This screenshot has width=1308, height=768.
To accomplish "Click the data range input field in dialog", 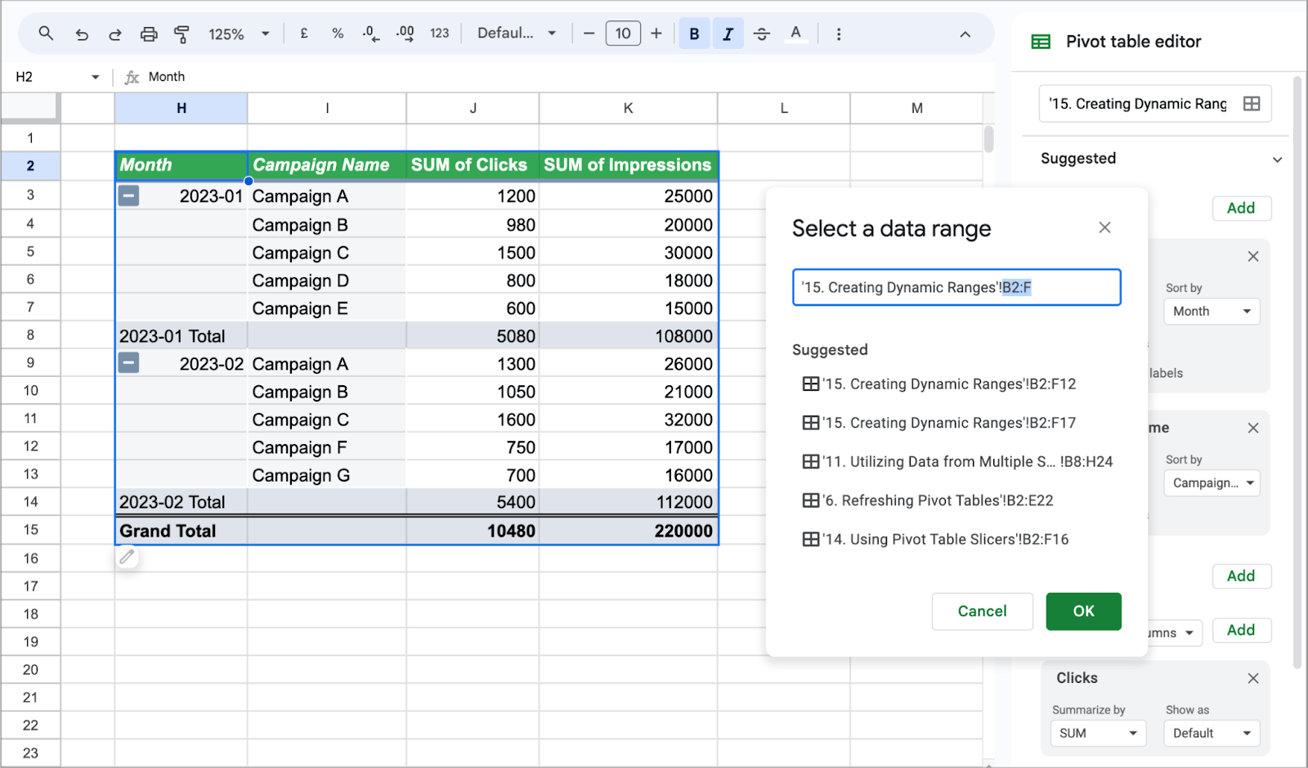I will point(956,287).
